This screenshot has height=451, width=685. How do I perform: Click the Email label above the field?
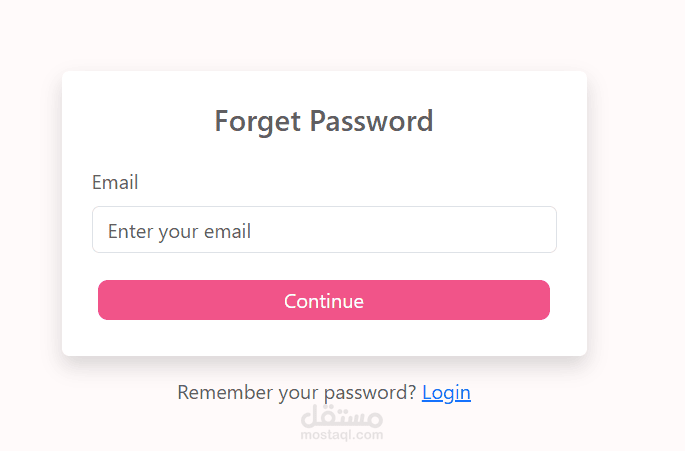click(115, 182)
